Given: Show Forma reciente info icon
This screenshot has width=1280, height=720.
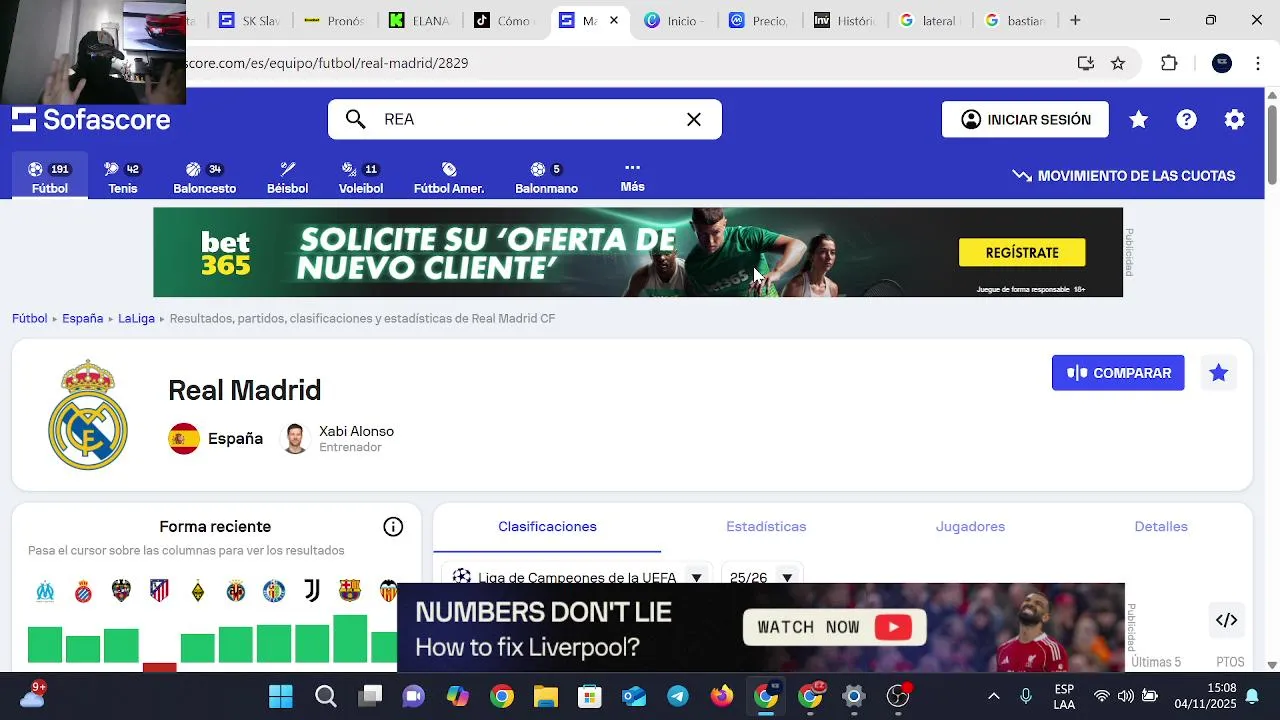Looking at the screenshot, I should (x=393, y=527).
